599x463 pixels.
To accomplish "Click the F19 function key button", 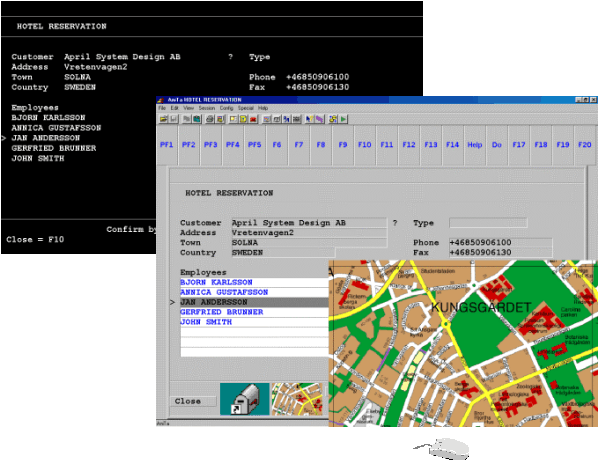I will pos(563,145).
